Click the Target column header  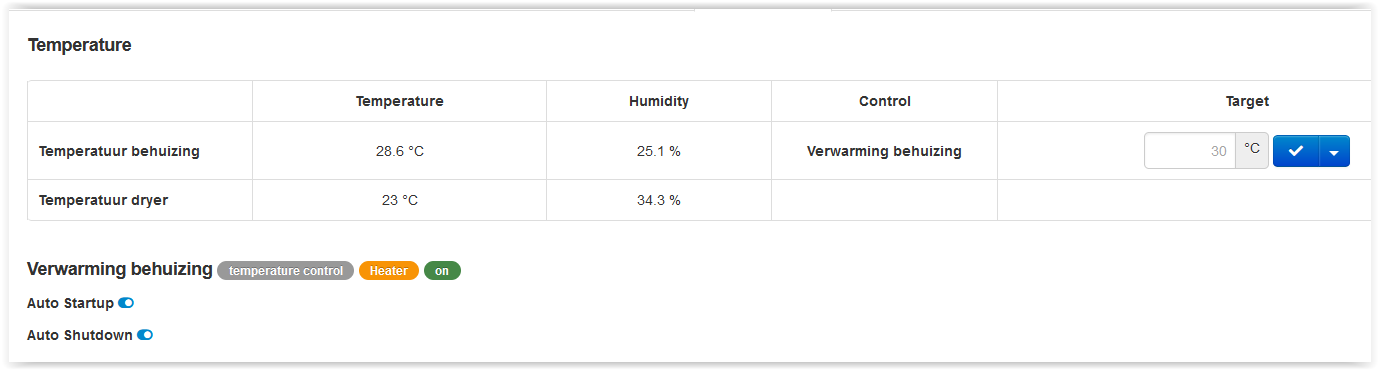(1247, 101)
